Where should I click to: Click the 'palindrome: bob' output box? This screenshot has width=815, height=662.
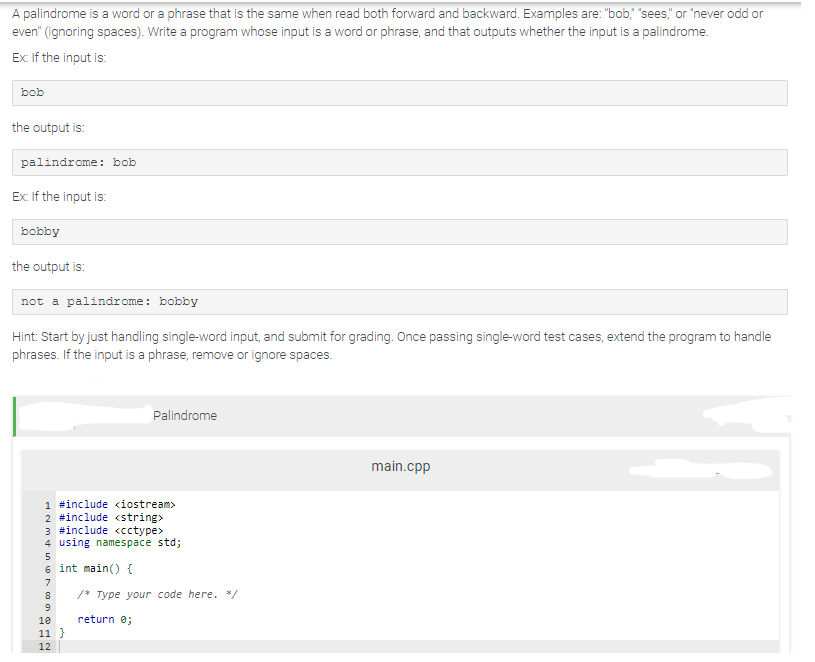point(399,163)
